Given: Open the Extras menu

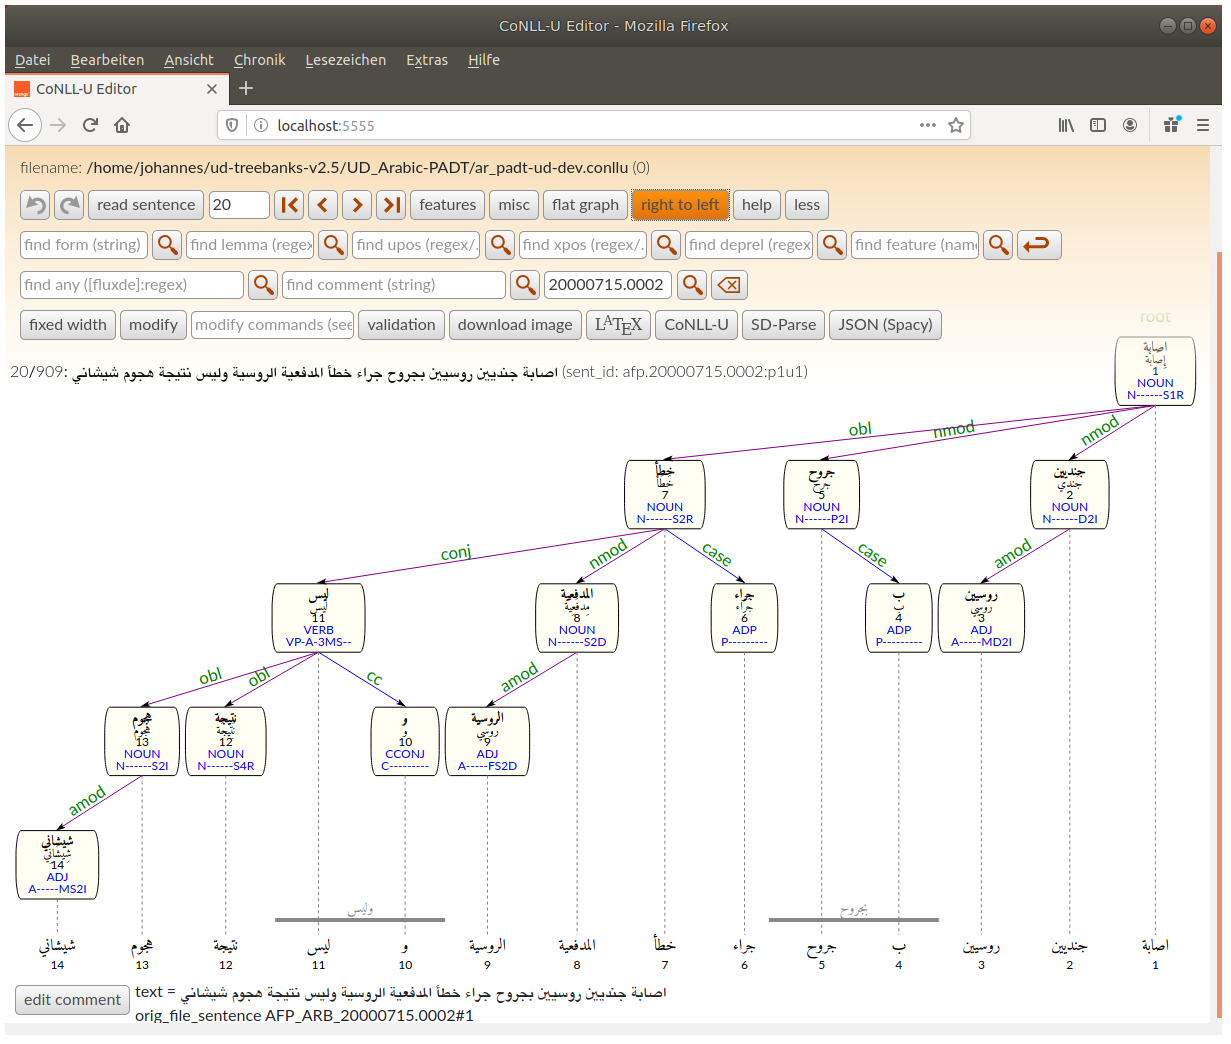Looking at the screenshot, I should (427, 60).
